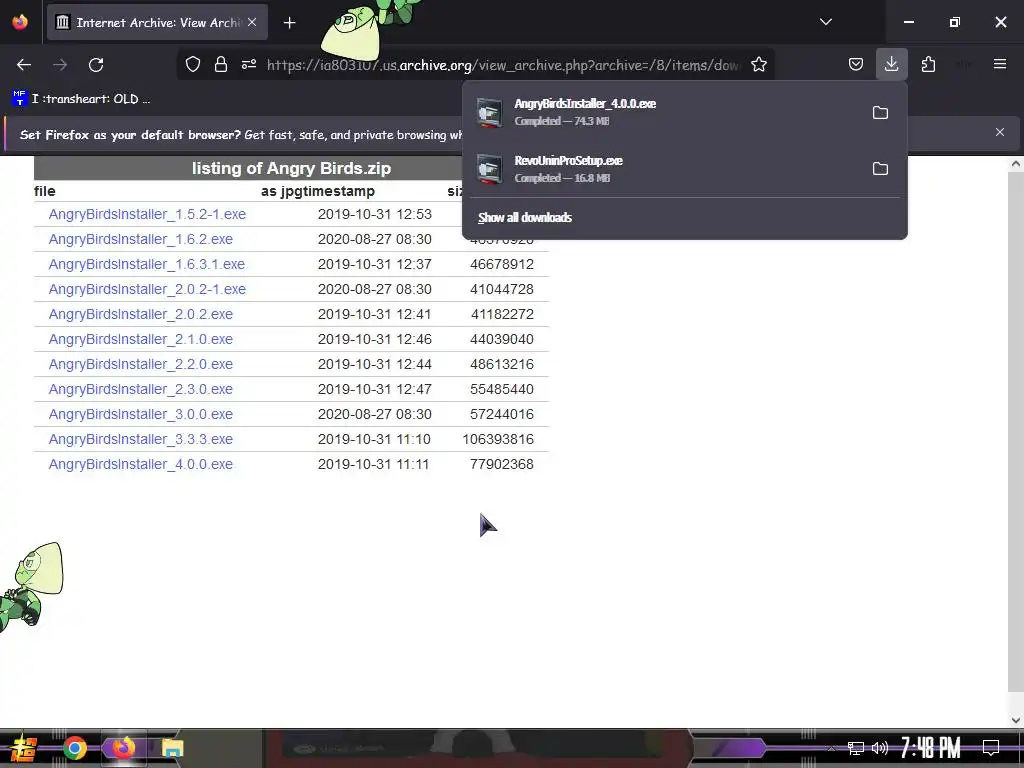This screenshot has height=768, width=1024.
Task: Download AngryBirdsInstaller_1.6.2.exe
Action: click(140, 239)
